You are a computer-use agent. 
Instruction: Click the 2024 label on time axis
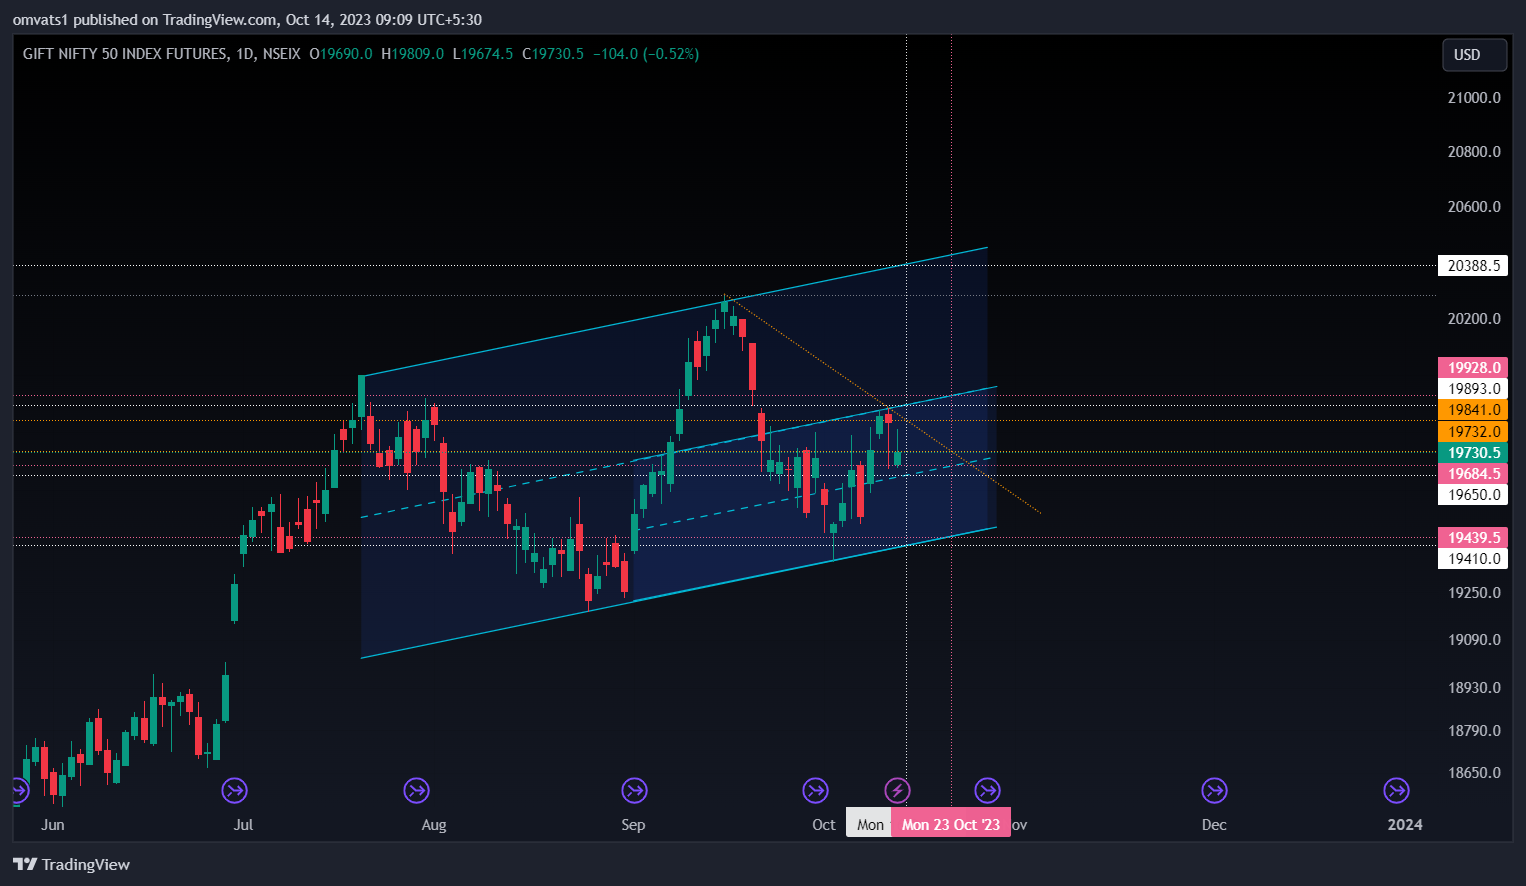[x=1405, y=825]
